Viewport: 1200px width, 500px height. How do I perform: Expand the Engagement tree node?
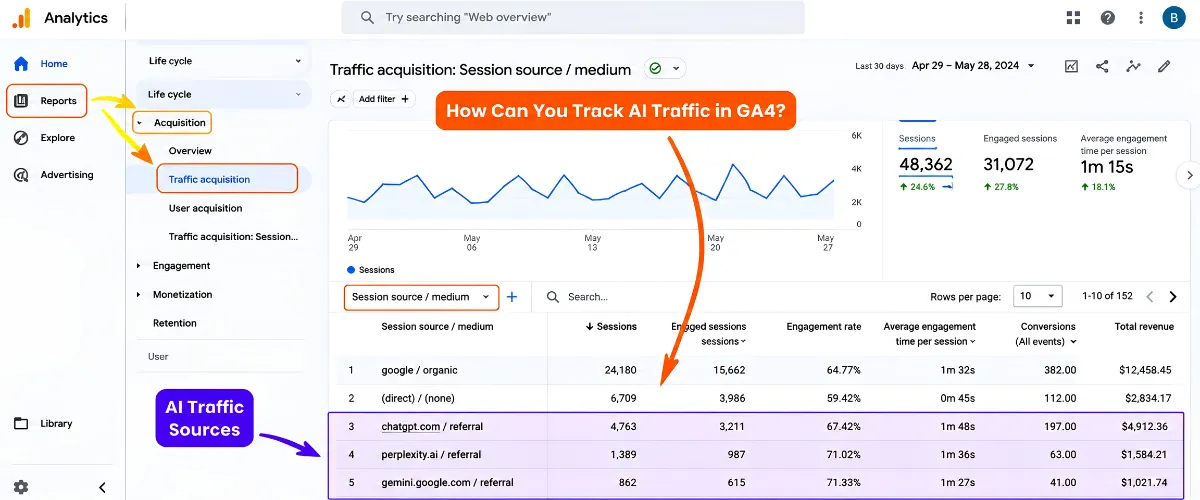[139, 266]
